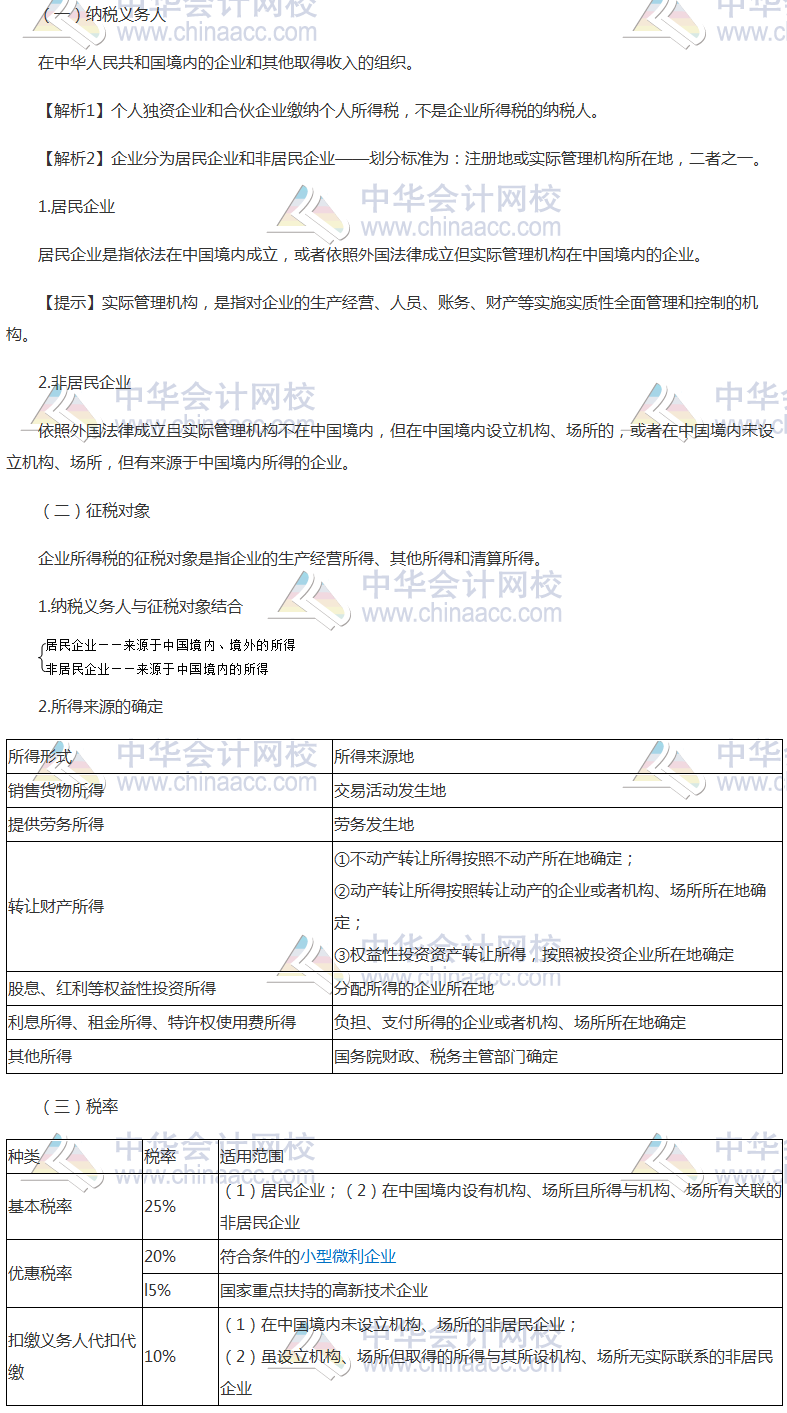Select the 其他所得 table cell
787x1413 pixels.
coord(40,1057)
